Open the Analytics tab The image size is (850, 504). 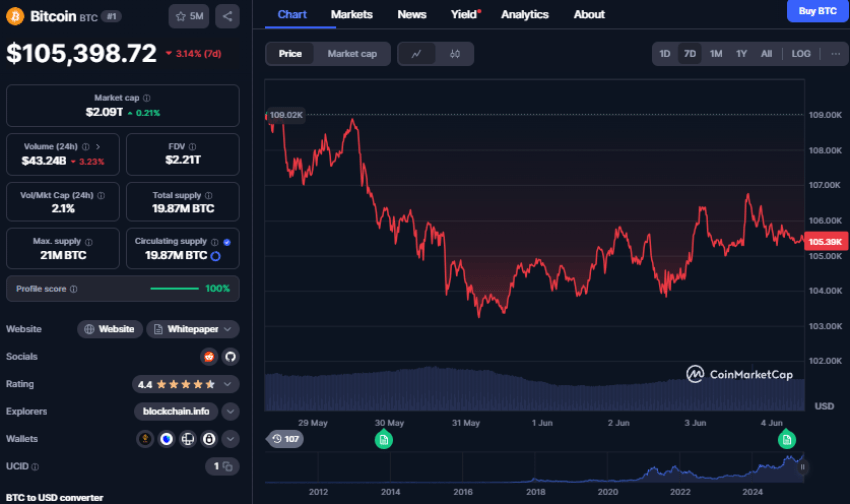[524, 15]
